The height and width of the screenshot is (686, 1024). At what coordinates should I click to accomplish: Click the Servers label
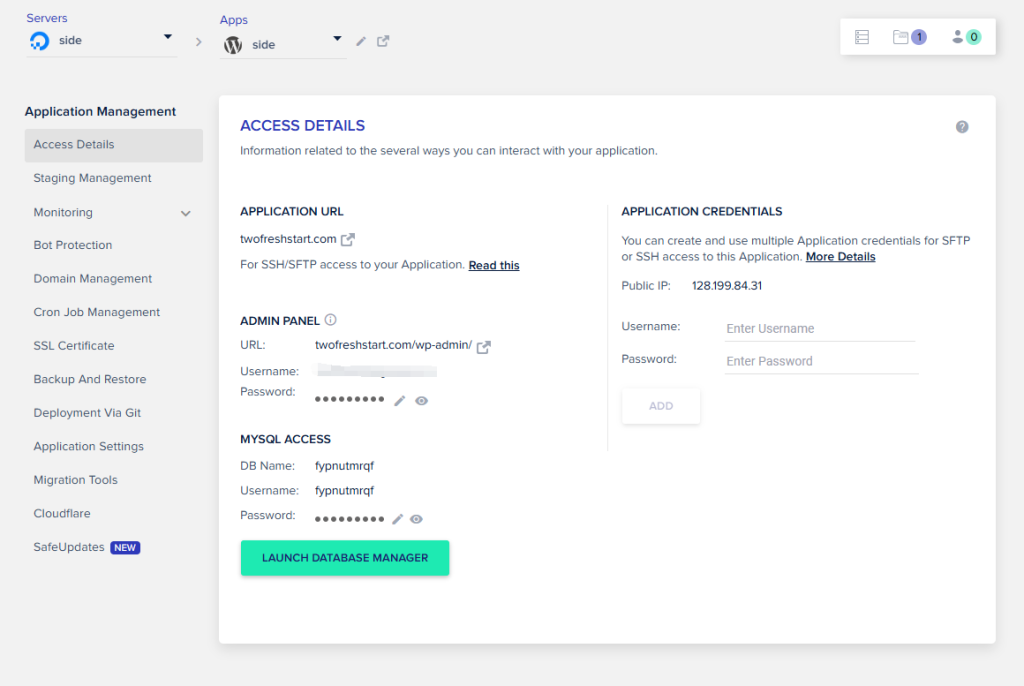46,18
